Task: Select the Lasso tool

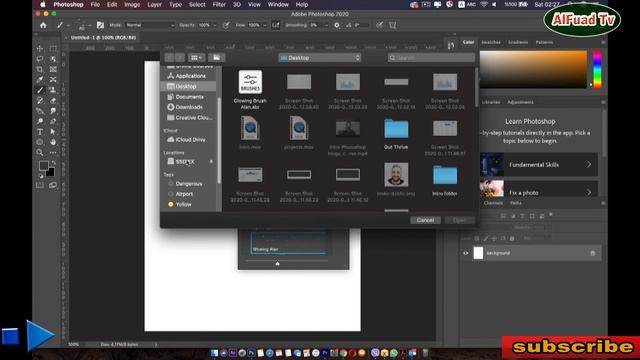Action: [40, 59]
